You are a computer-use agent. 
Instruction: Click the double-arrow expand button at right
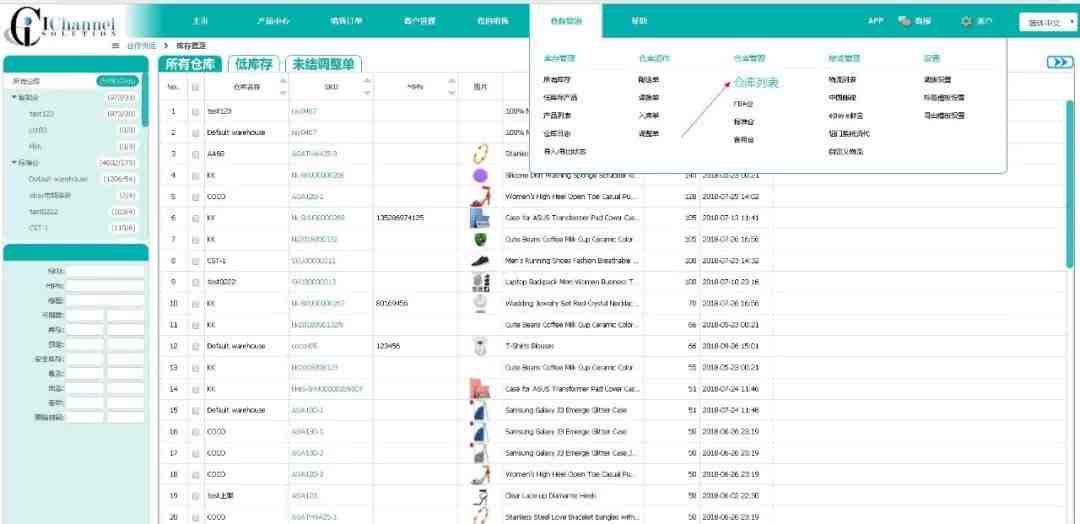point(1059,63)
